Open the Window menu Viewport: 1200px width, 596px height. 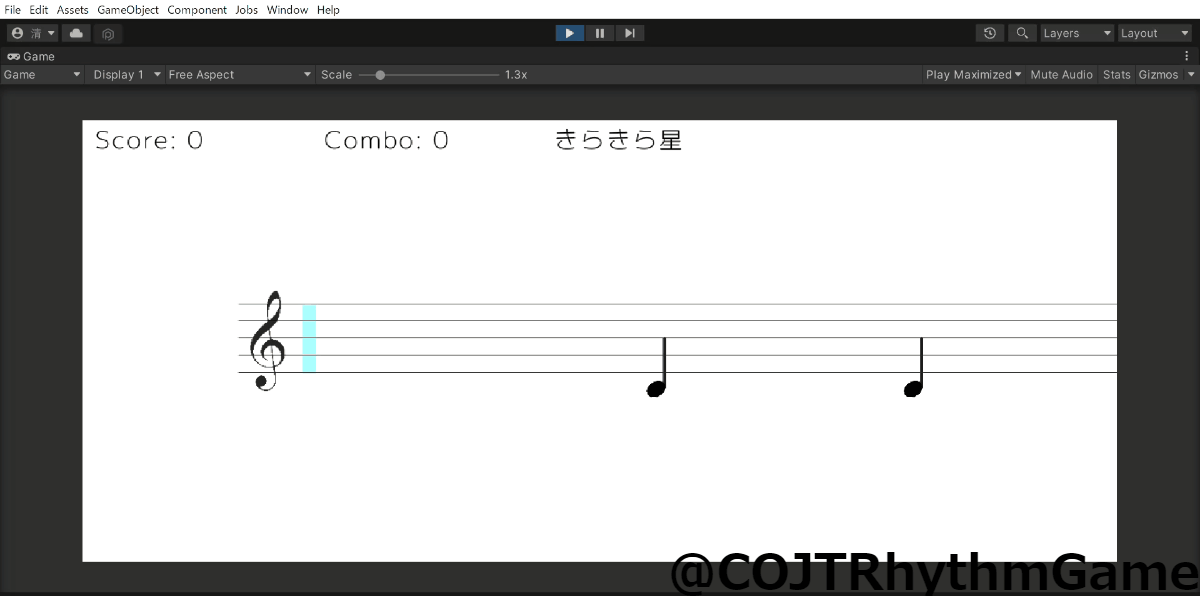tap(287, 10)
